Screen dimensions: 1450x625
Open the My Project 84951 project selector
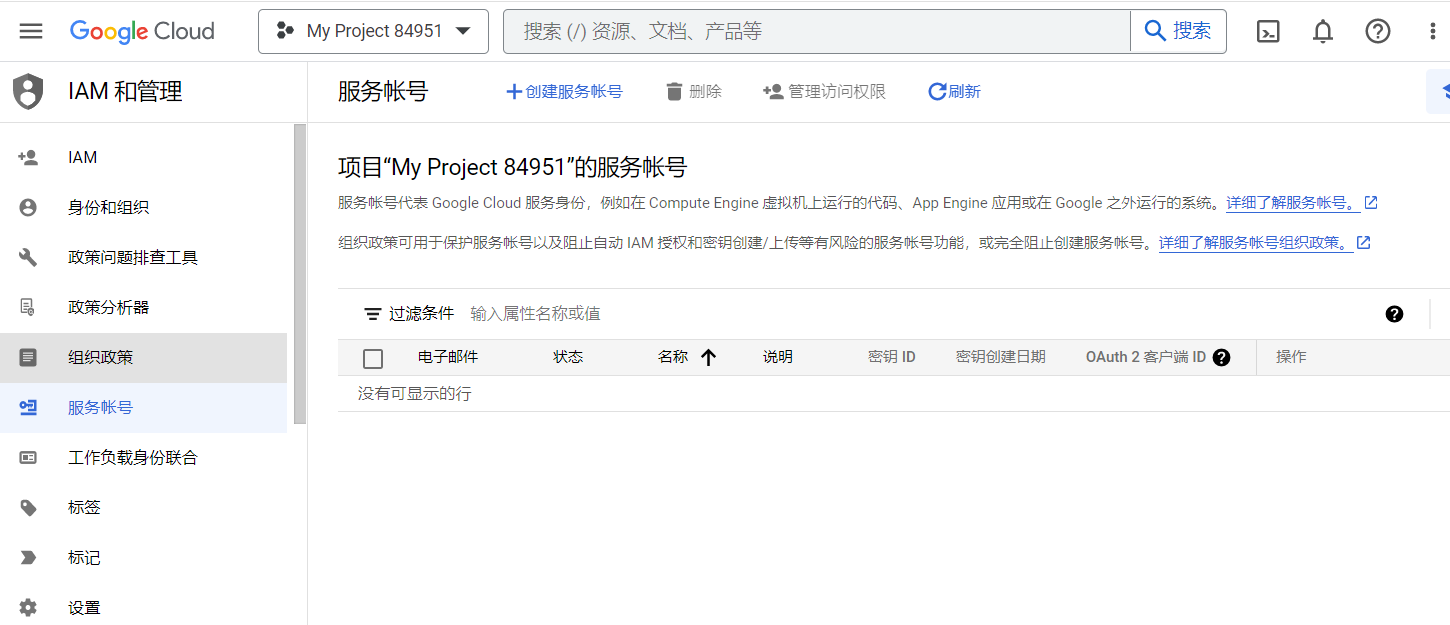[373, 31]
